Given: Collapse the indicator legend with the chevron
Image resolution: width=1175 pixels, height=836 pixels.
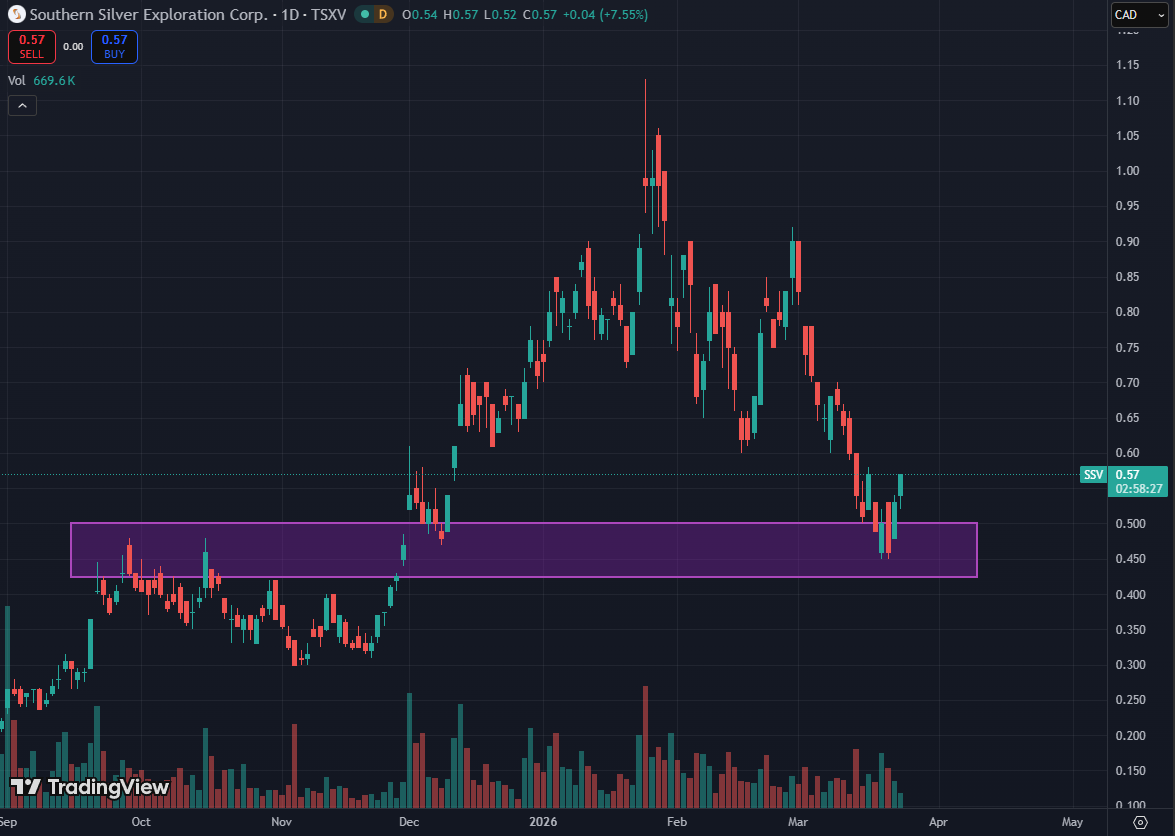Looking at the screenshot, I should (x=22, y=106).
